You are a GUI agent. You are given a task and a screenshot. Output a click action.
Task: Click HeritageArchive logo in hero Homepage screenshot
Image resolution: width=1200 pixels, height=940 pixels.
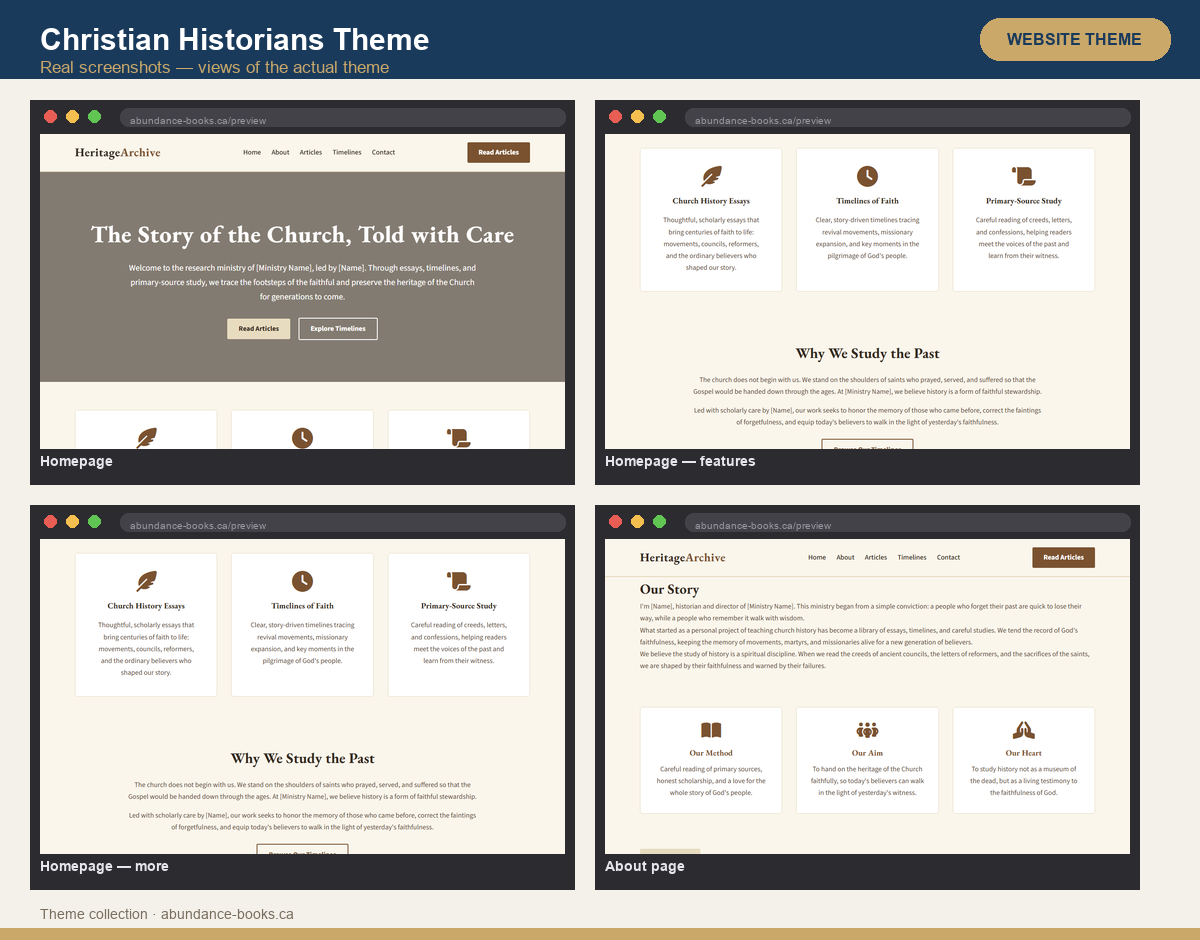click(x=118, y=152)
